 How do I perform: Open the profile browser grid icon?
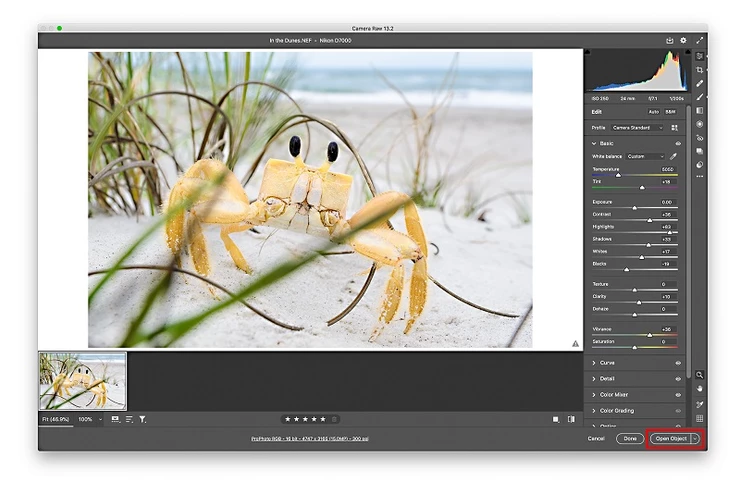coord(674,128)
